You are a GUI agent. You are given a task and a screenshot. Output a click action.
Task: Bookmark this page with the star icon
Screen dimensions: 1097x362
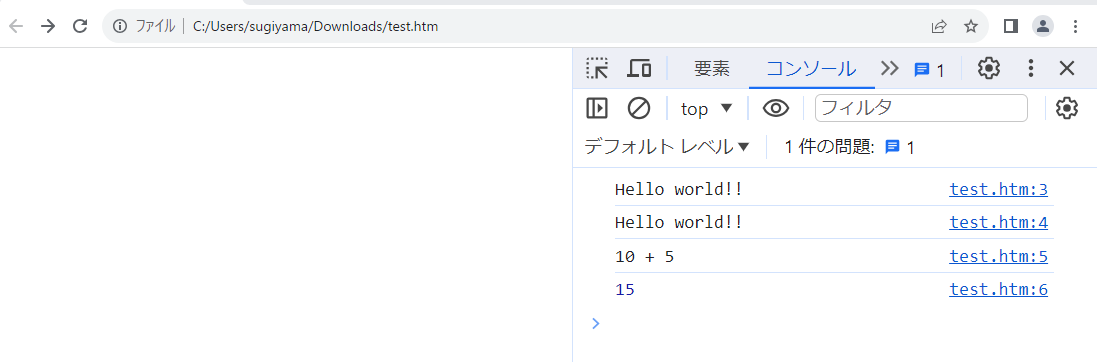coord(970,27)
